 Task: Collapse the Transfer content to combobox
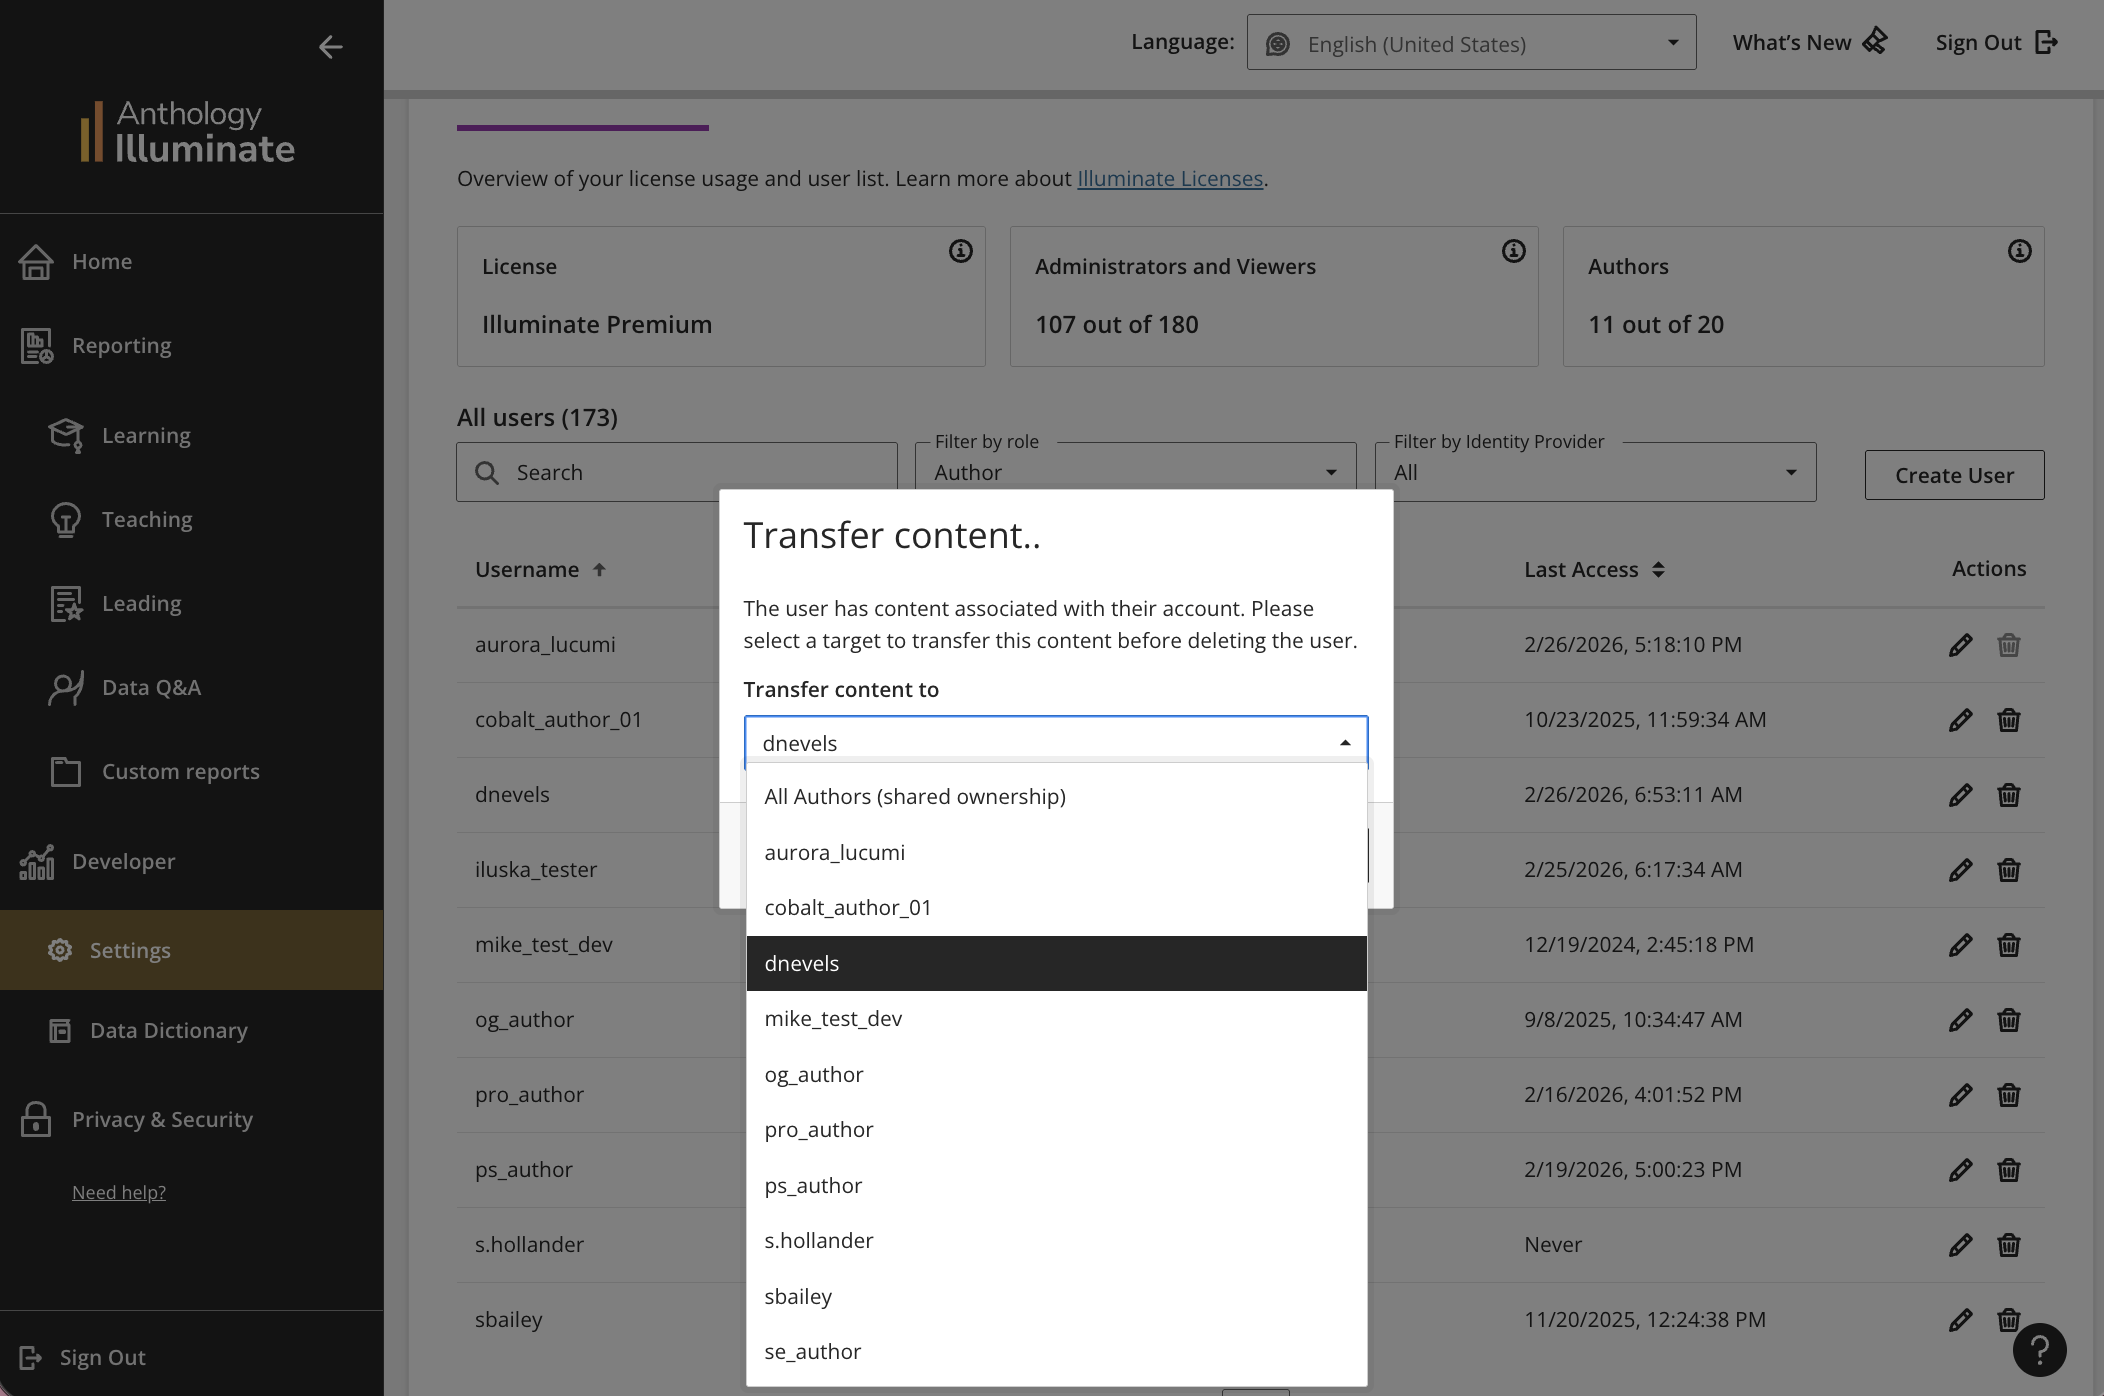(1345, 743)
